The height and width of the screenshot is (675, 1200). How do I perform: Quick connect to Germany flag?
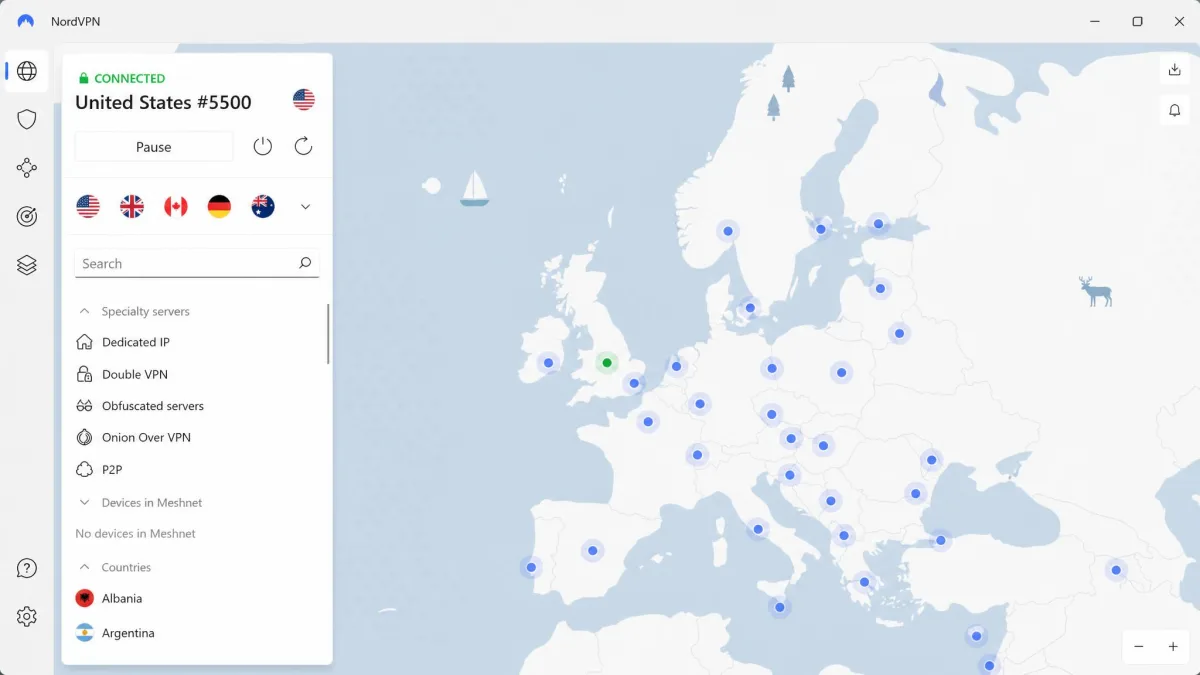[219, 207]
